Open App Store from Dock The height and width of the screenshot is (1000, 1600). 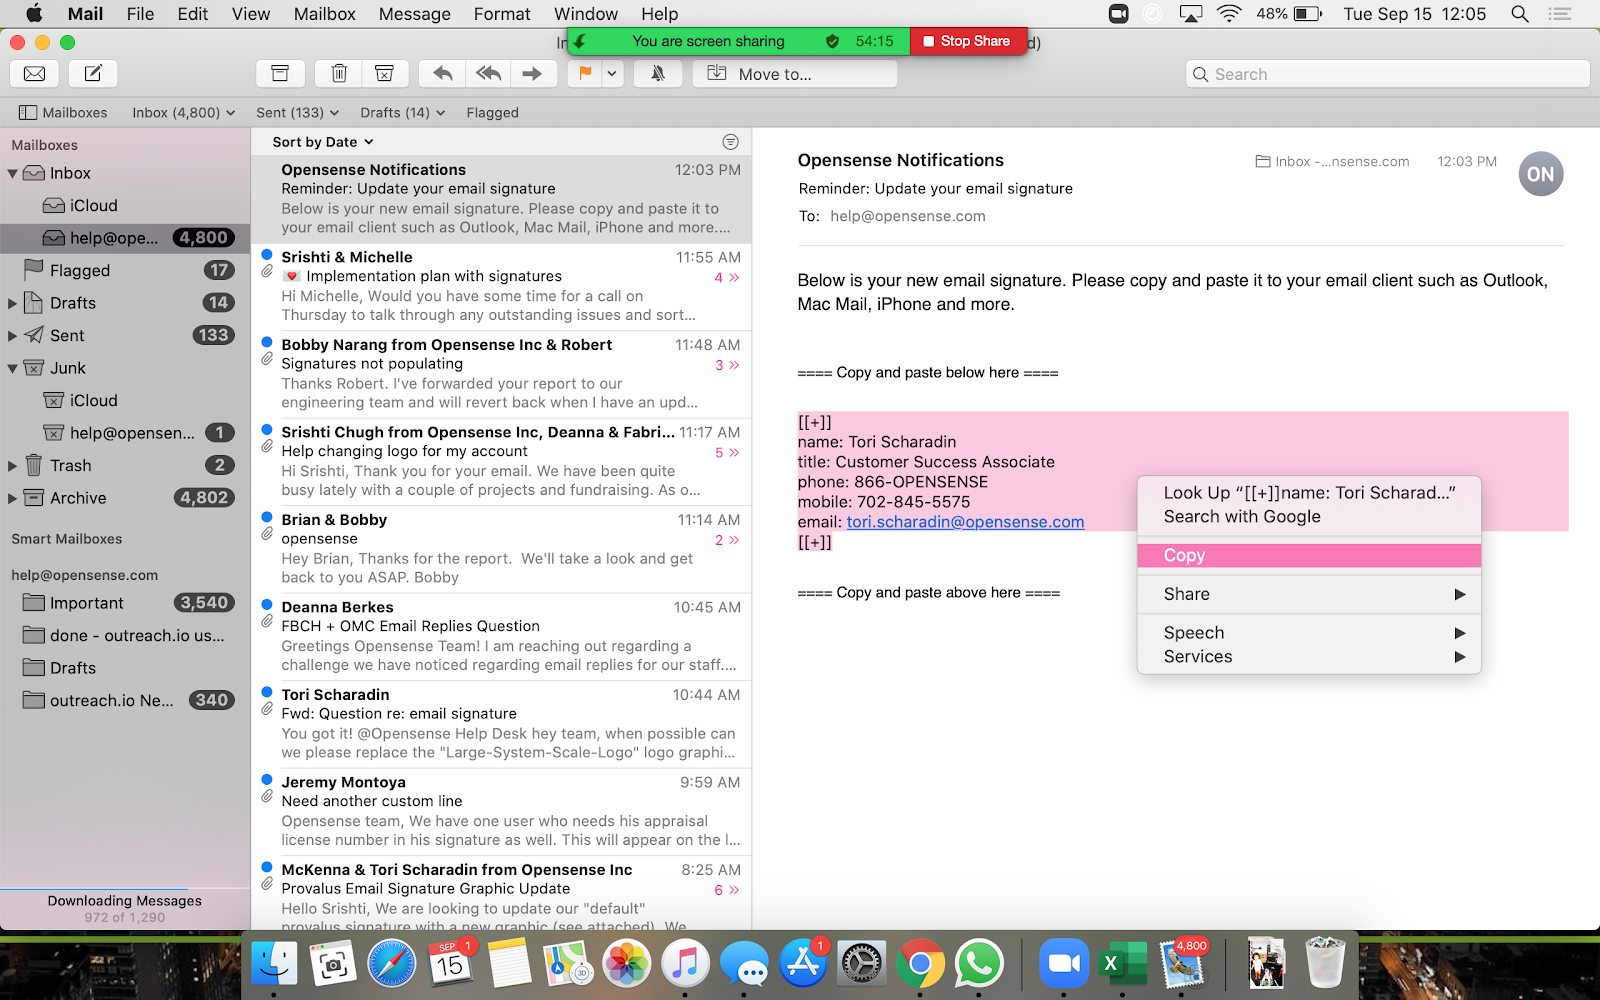pyautogui.click(x=803, y=964)
